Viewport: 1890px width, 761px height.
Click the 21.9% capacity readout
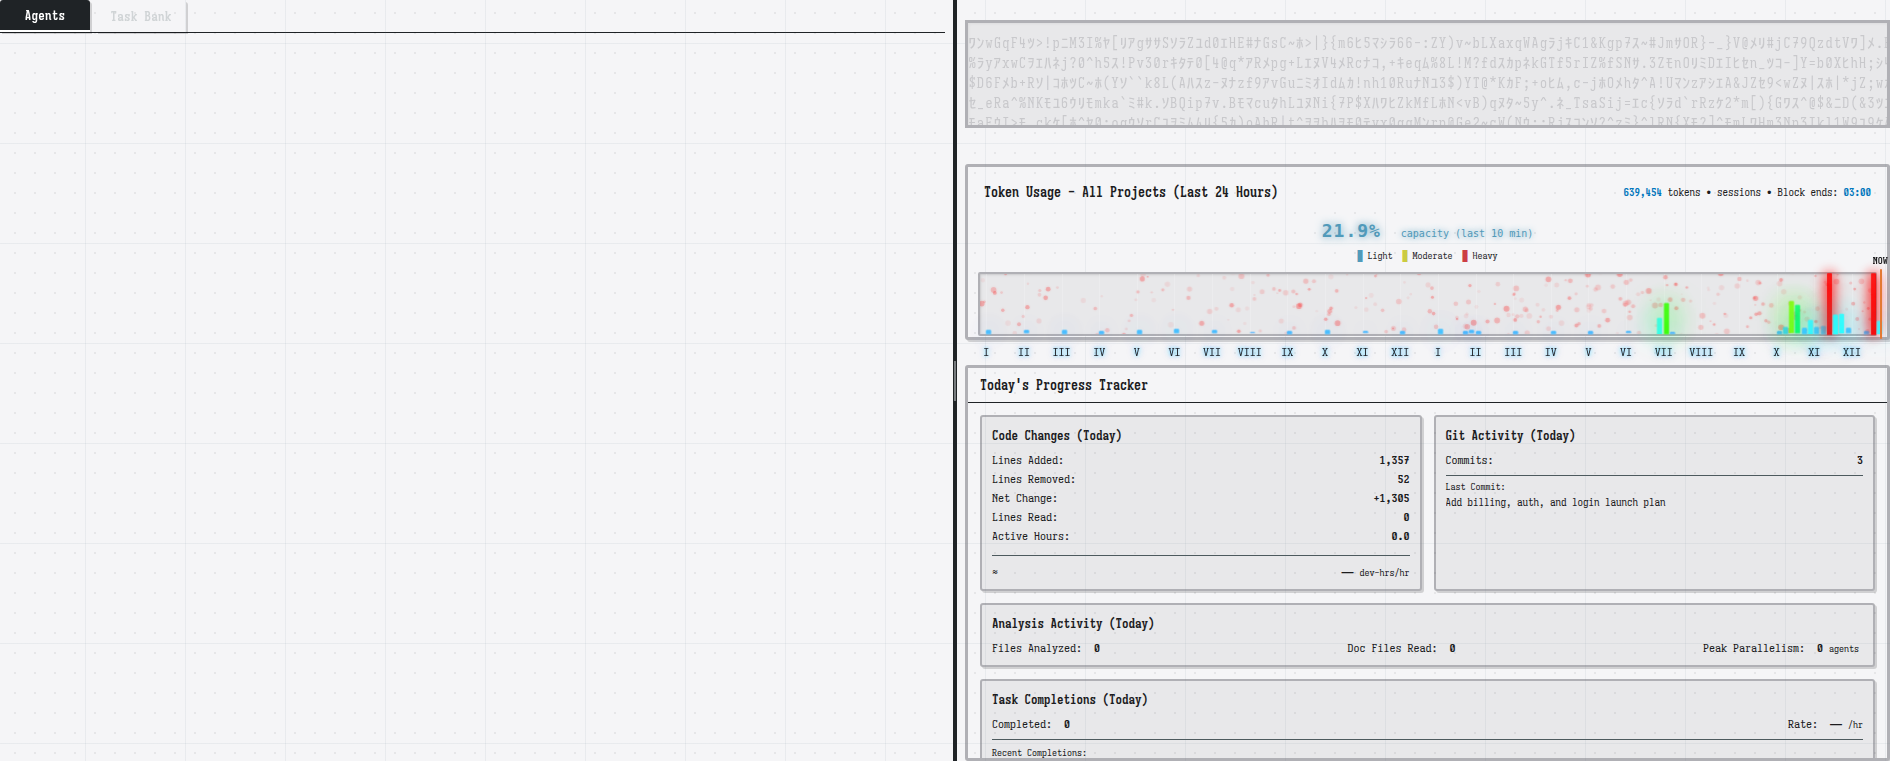1350,231
